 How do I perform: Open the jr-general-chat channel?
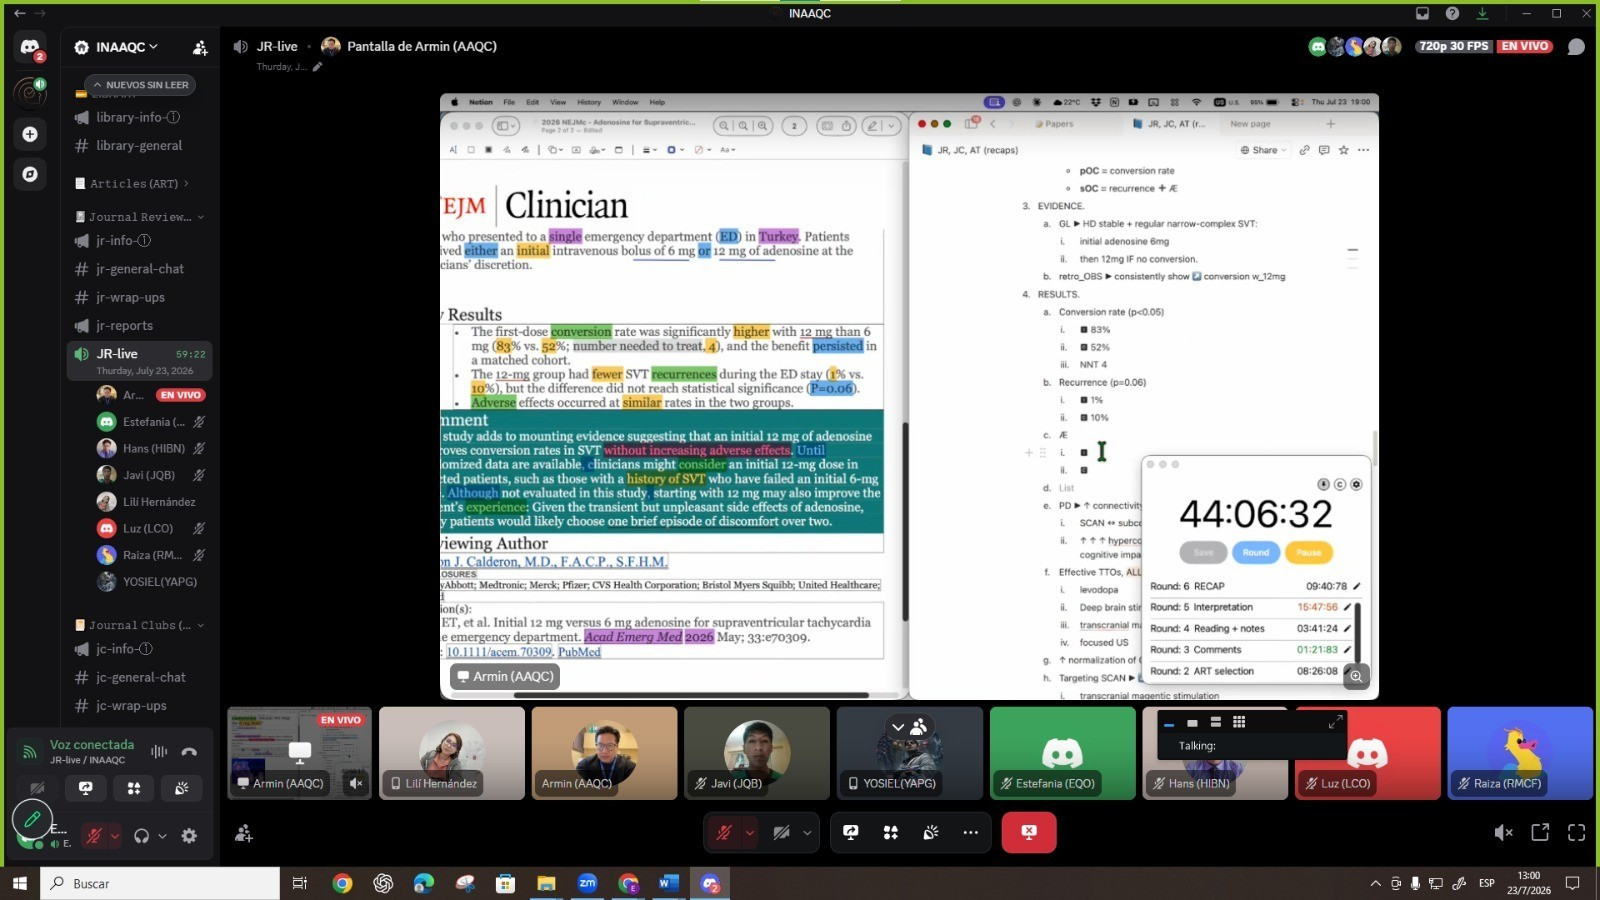tap(139, 269)
